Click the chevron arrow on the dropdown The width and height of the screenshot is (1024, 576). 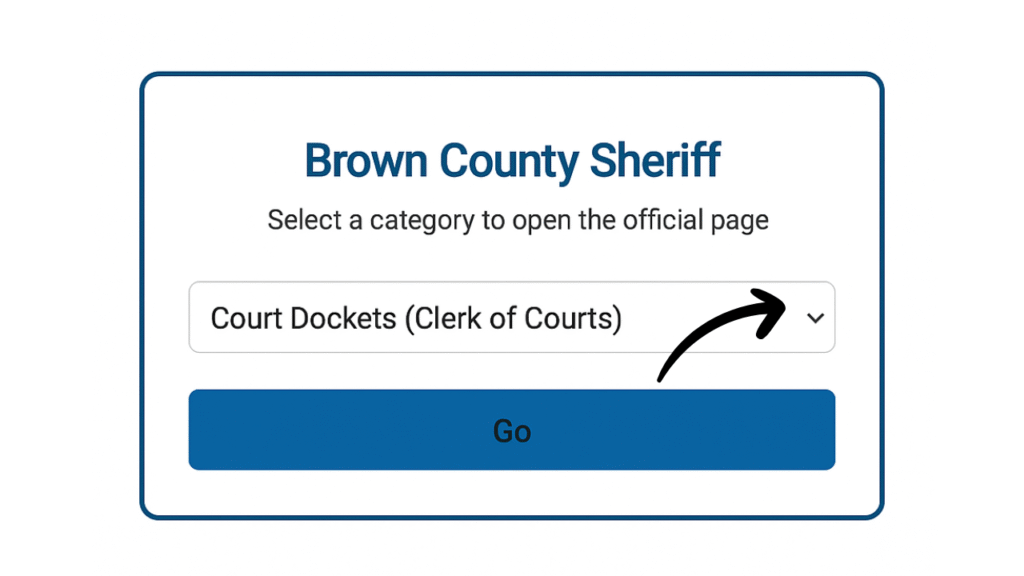click(818, 317)
